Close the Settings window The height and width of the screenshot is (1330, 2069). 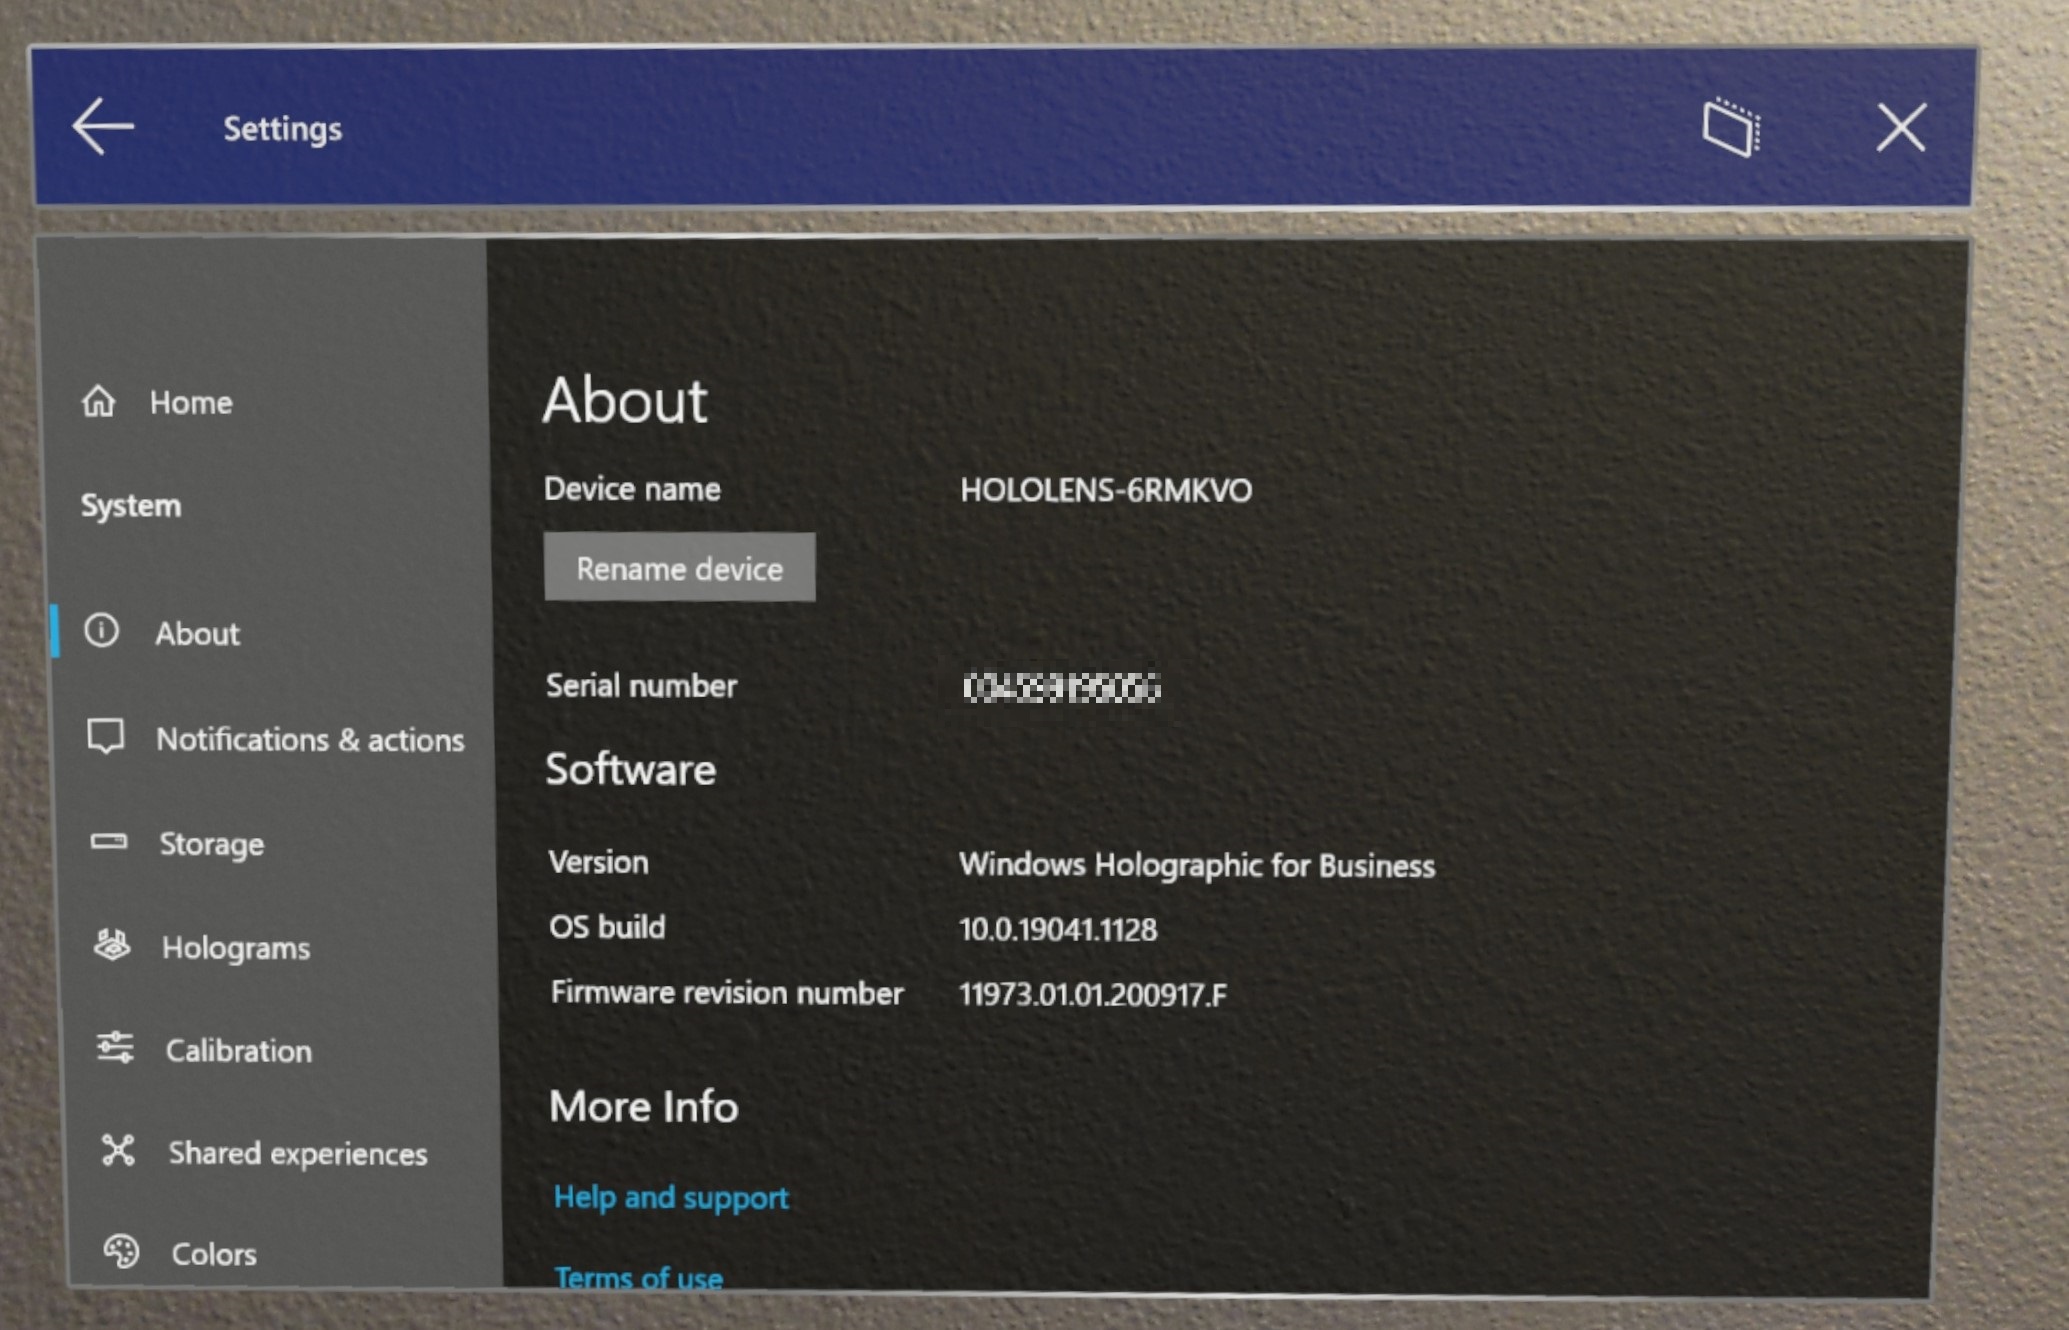tap(1902, 125)
